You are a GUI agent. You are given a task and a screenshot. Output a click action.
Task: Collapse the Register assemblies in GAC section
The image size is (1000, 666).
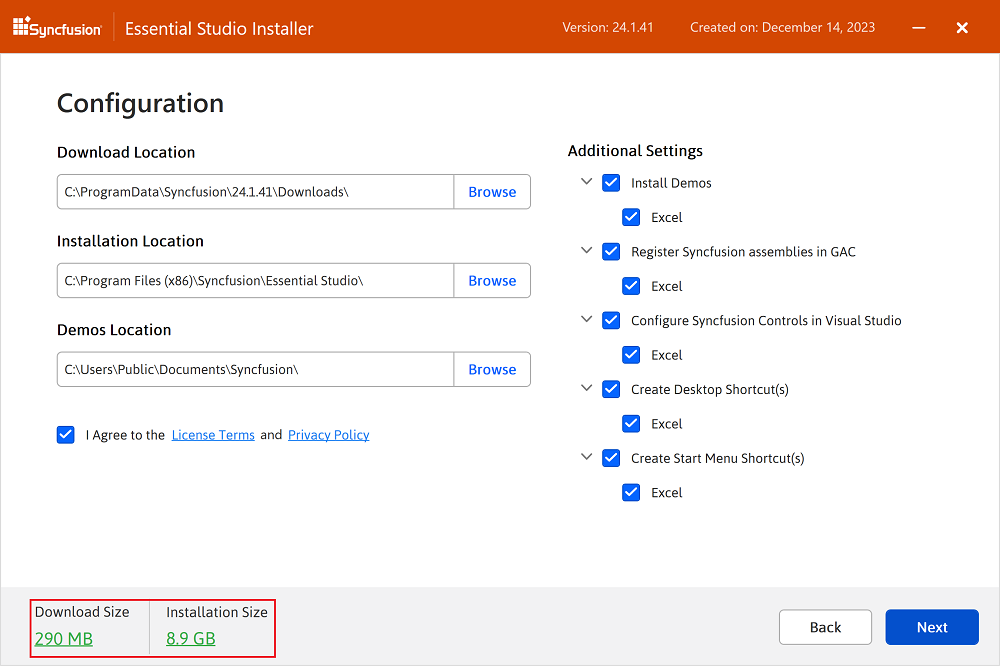point(586,251)
